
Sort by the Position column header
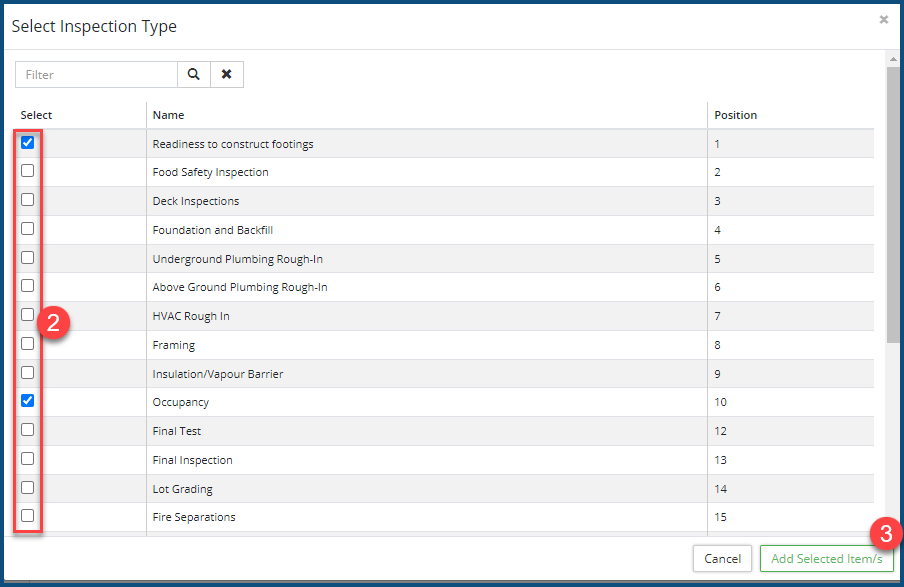(735, 115)
